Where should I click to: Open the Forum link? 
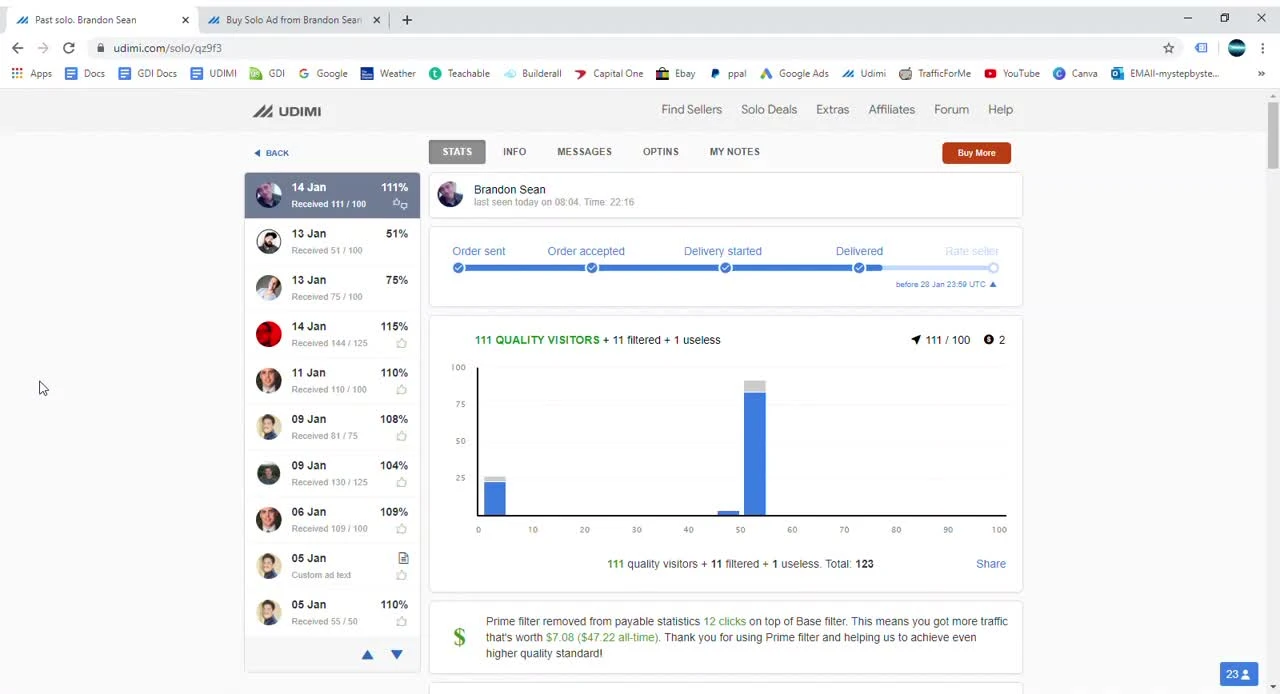pos(951,110)
